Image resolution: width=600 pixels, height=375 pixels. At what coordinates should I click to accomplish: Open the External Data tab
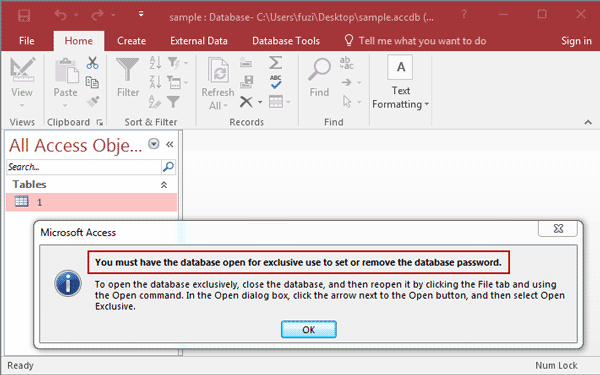(x=199, y=41)
